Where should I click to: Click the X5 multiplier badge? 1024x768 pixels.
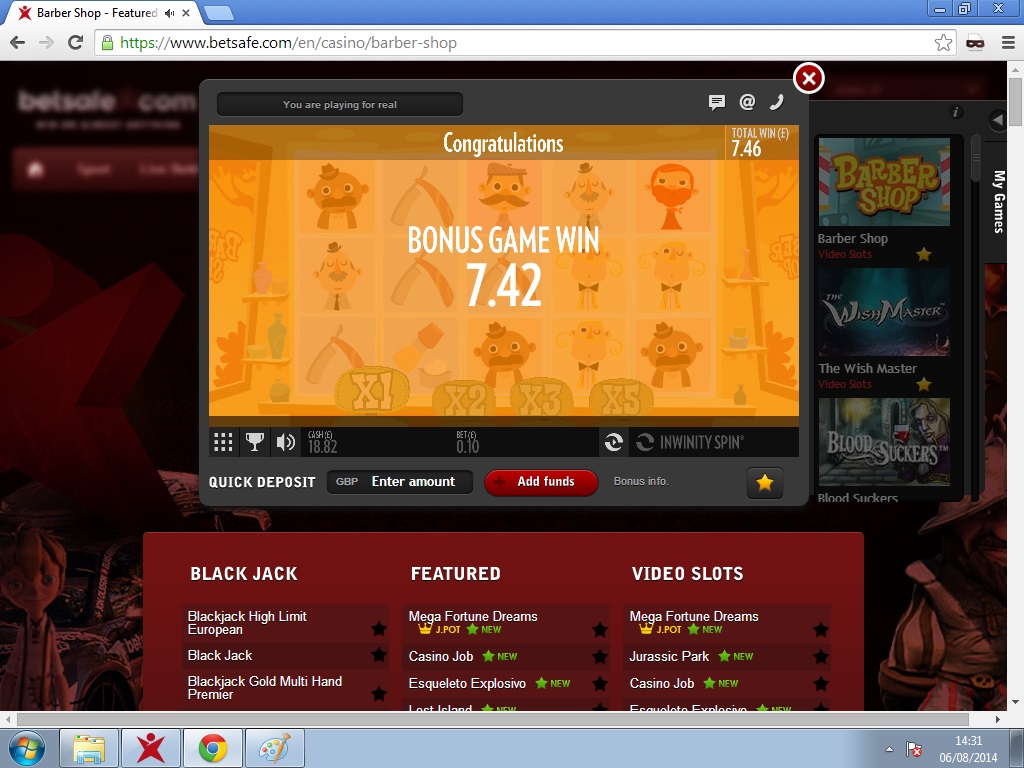coord(621,396)
